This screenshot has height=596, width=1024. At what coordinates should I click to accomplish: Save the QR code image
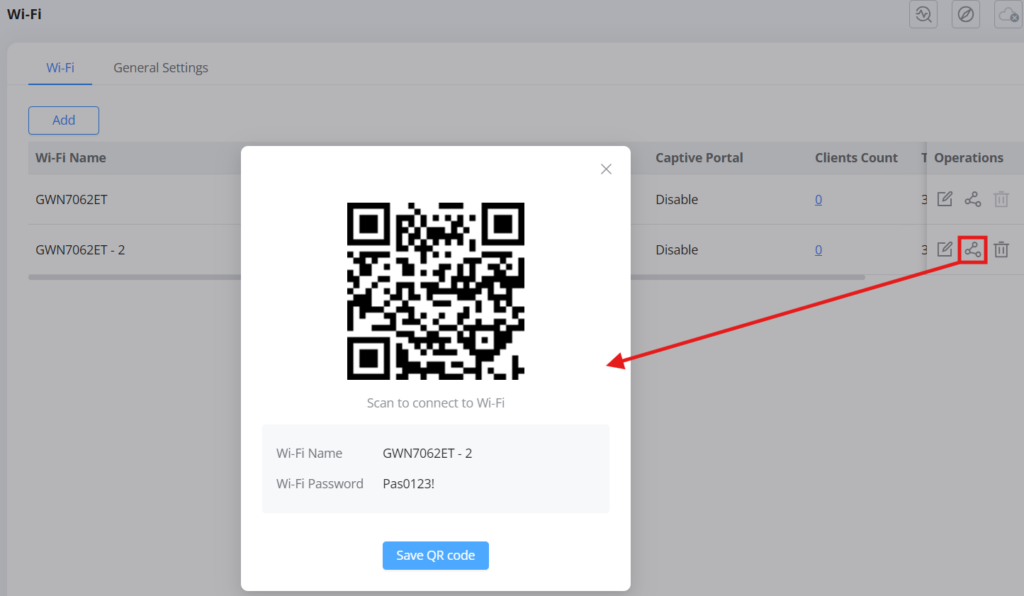pyautogui.click(x=436, y=556)
